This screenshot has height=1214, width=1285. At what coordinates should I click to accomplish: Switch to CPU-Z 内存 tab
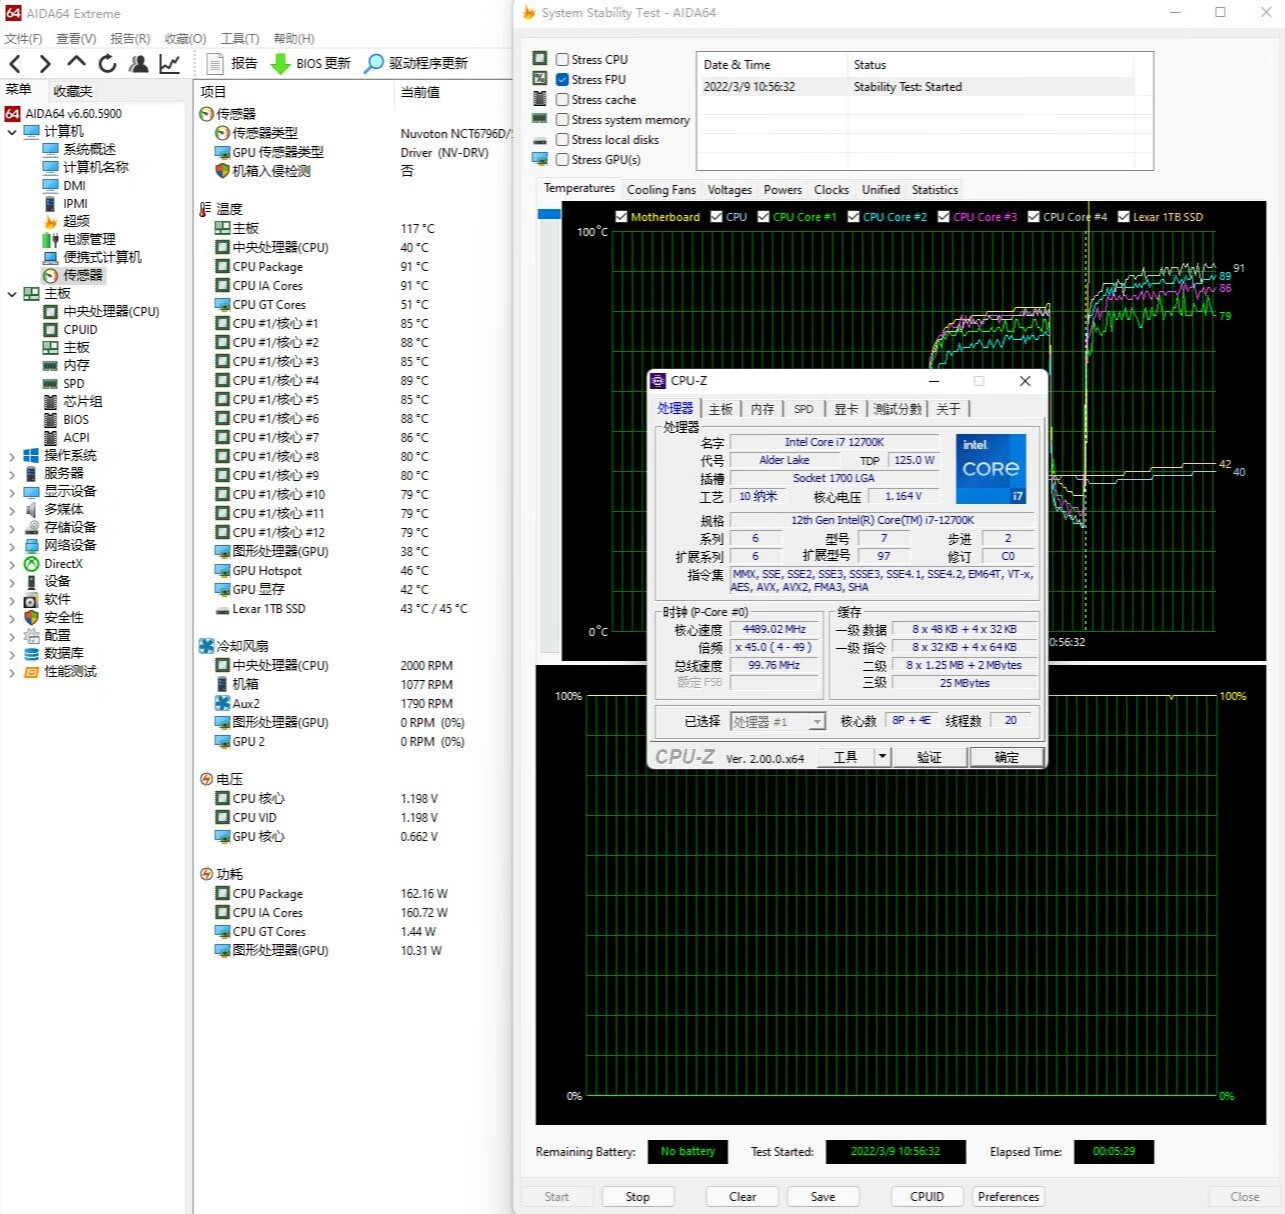point(762,409)
